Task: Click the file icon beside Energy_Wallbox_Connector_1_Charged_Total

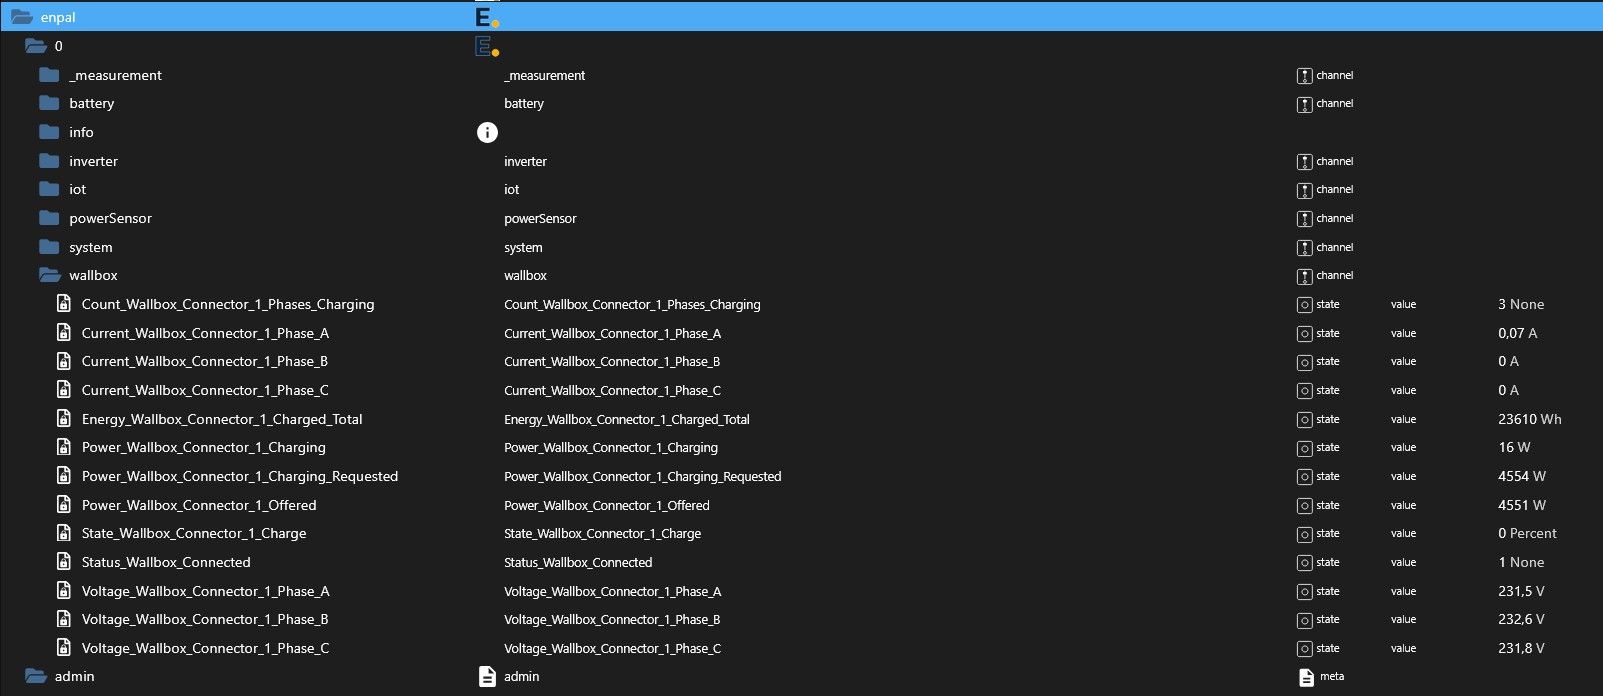Action: [64, 419]
